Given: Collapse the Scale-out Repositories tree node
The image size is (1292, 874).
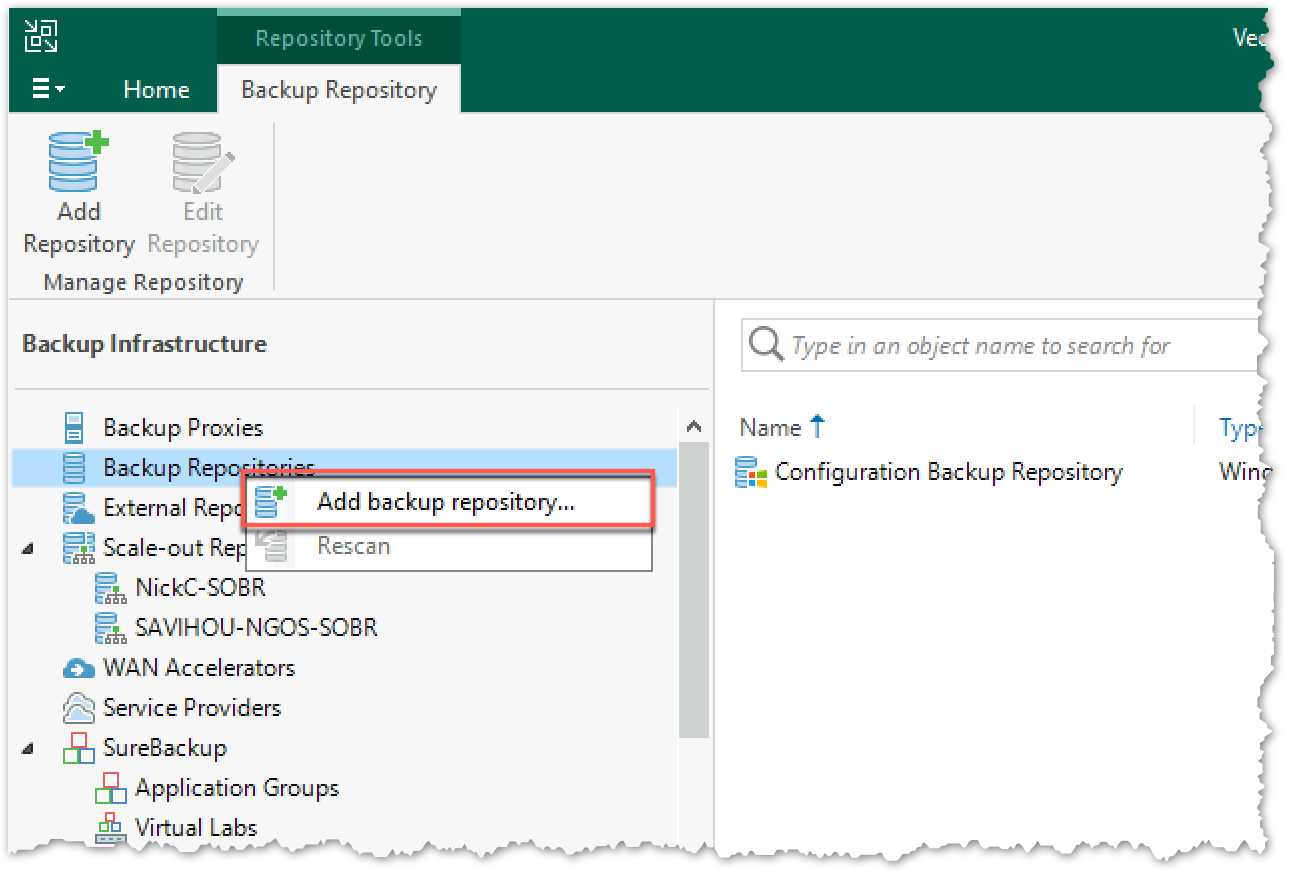Looking at the screenshot, I should tap(27, 548).
